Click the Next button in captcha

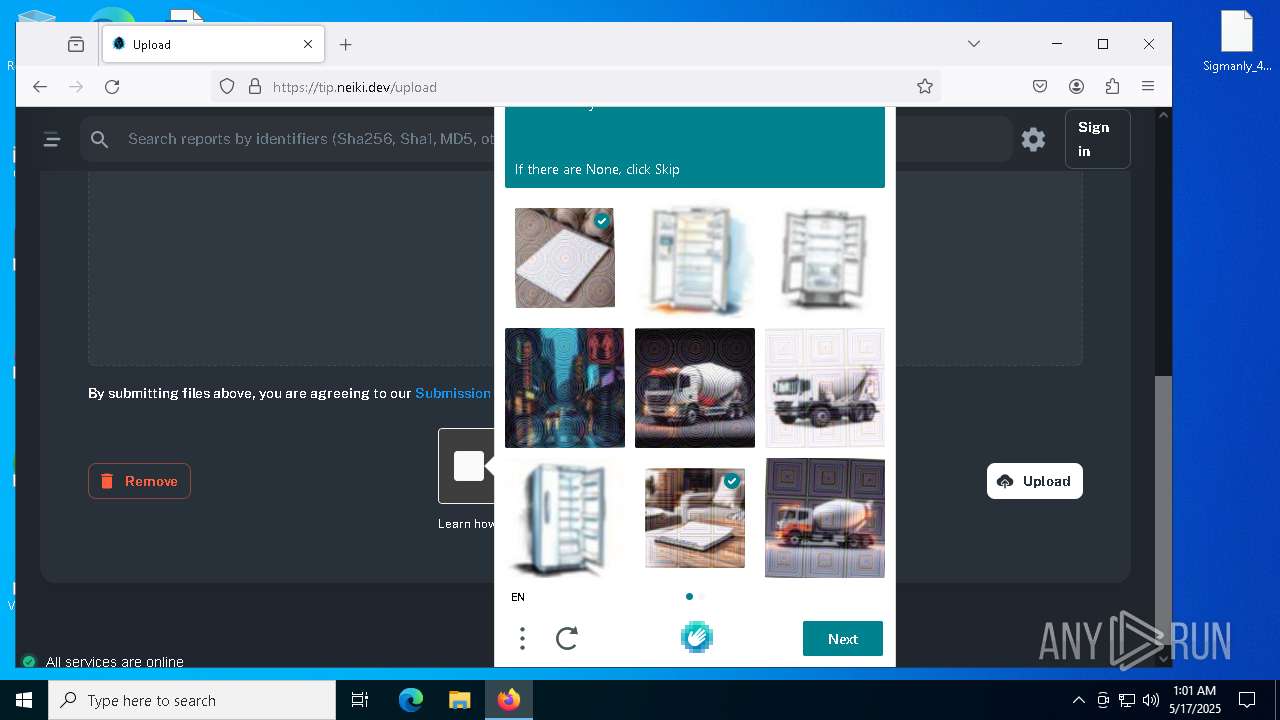point(843,639)
